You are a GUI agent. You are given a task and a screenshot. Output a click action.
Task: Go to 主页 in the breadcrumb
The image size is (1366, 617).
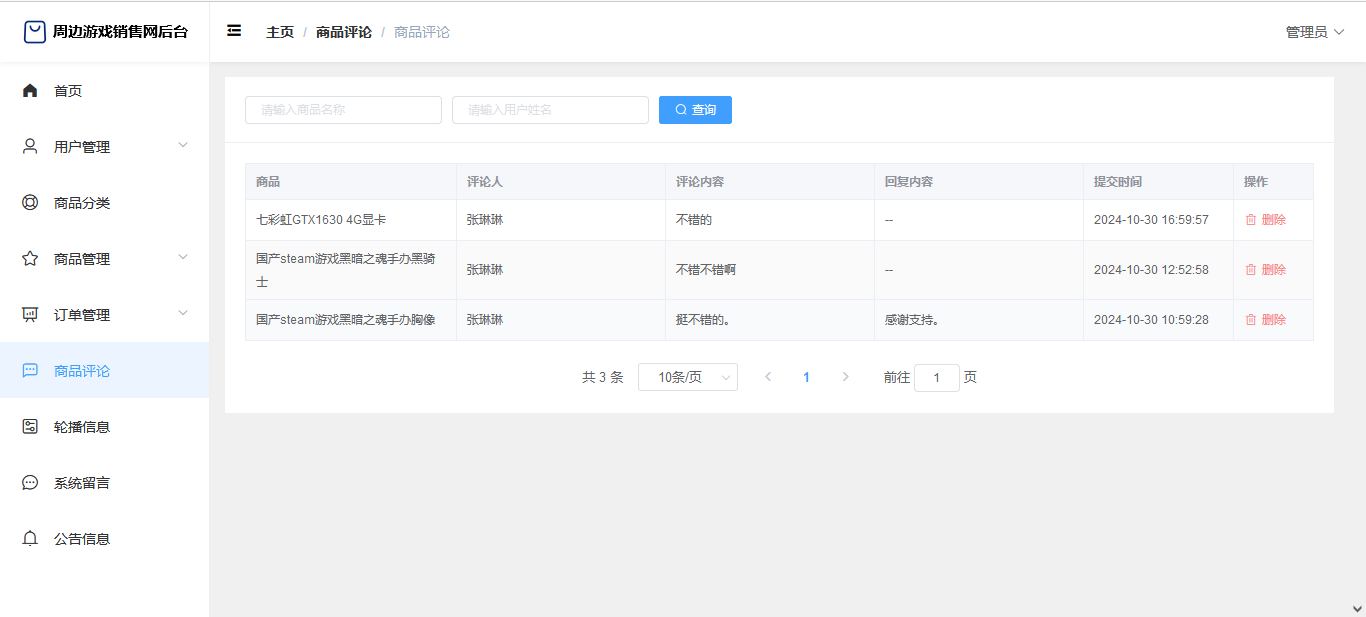coord(280,32)
